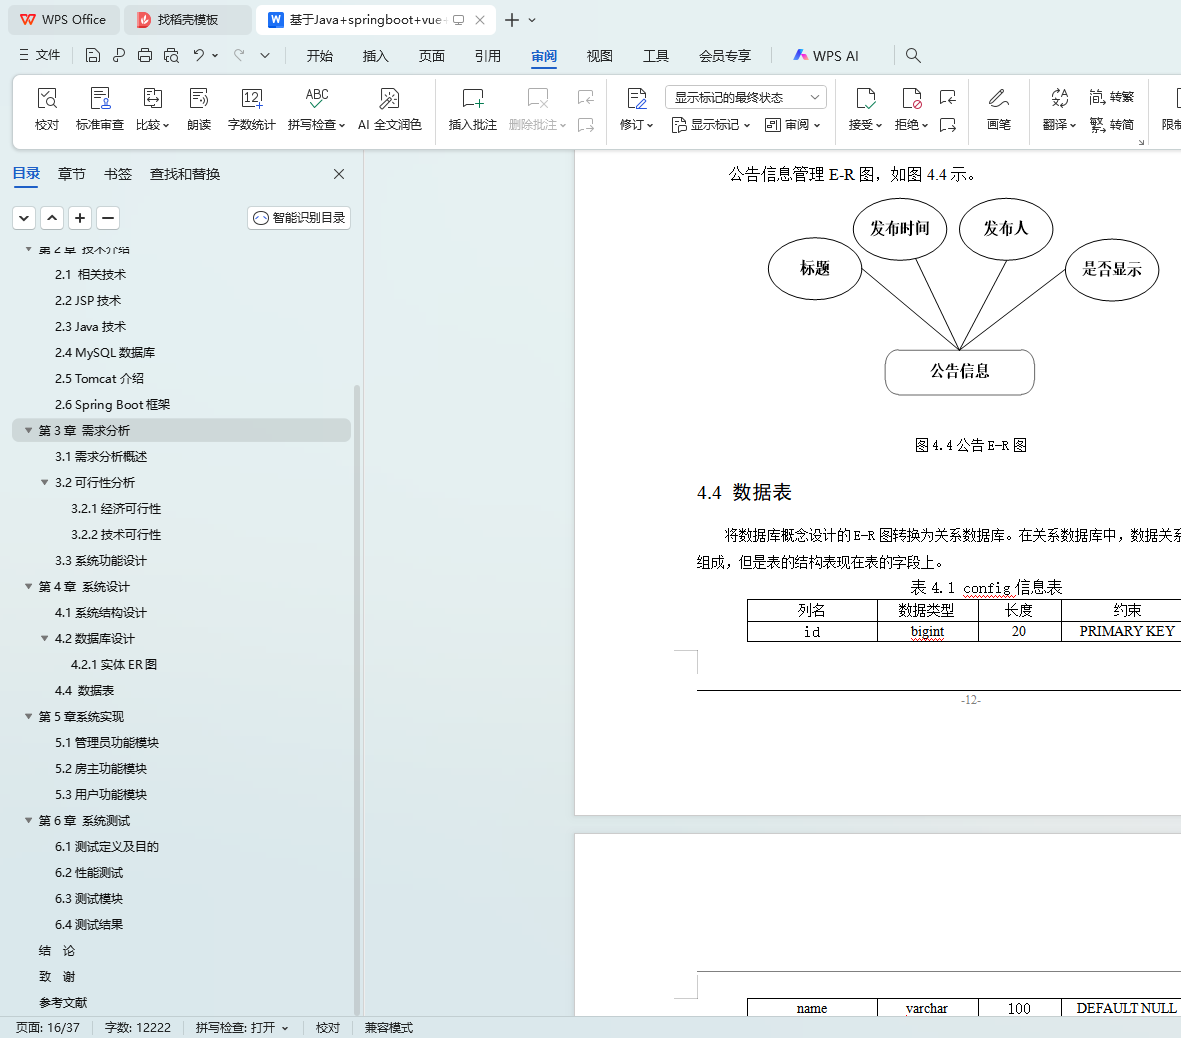Image resolution: width=1181 pixels, height=1038 pixels.
Task: Start 朗读 read aloud
Action: [x=199, y=108]
